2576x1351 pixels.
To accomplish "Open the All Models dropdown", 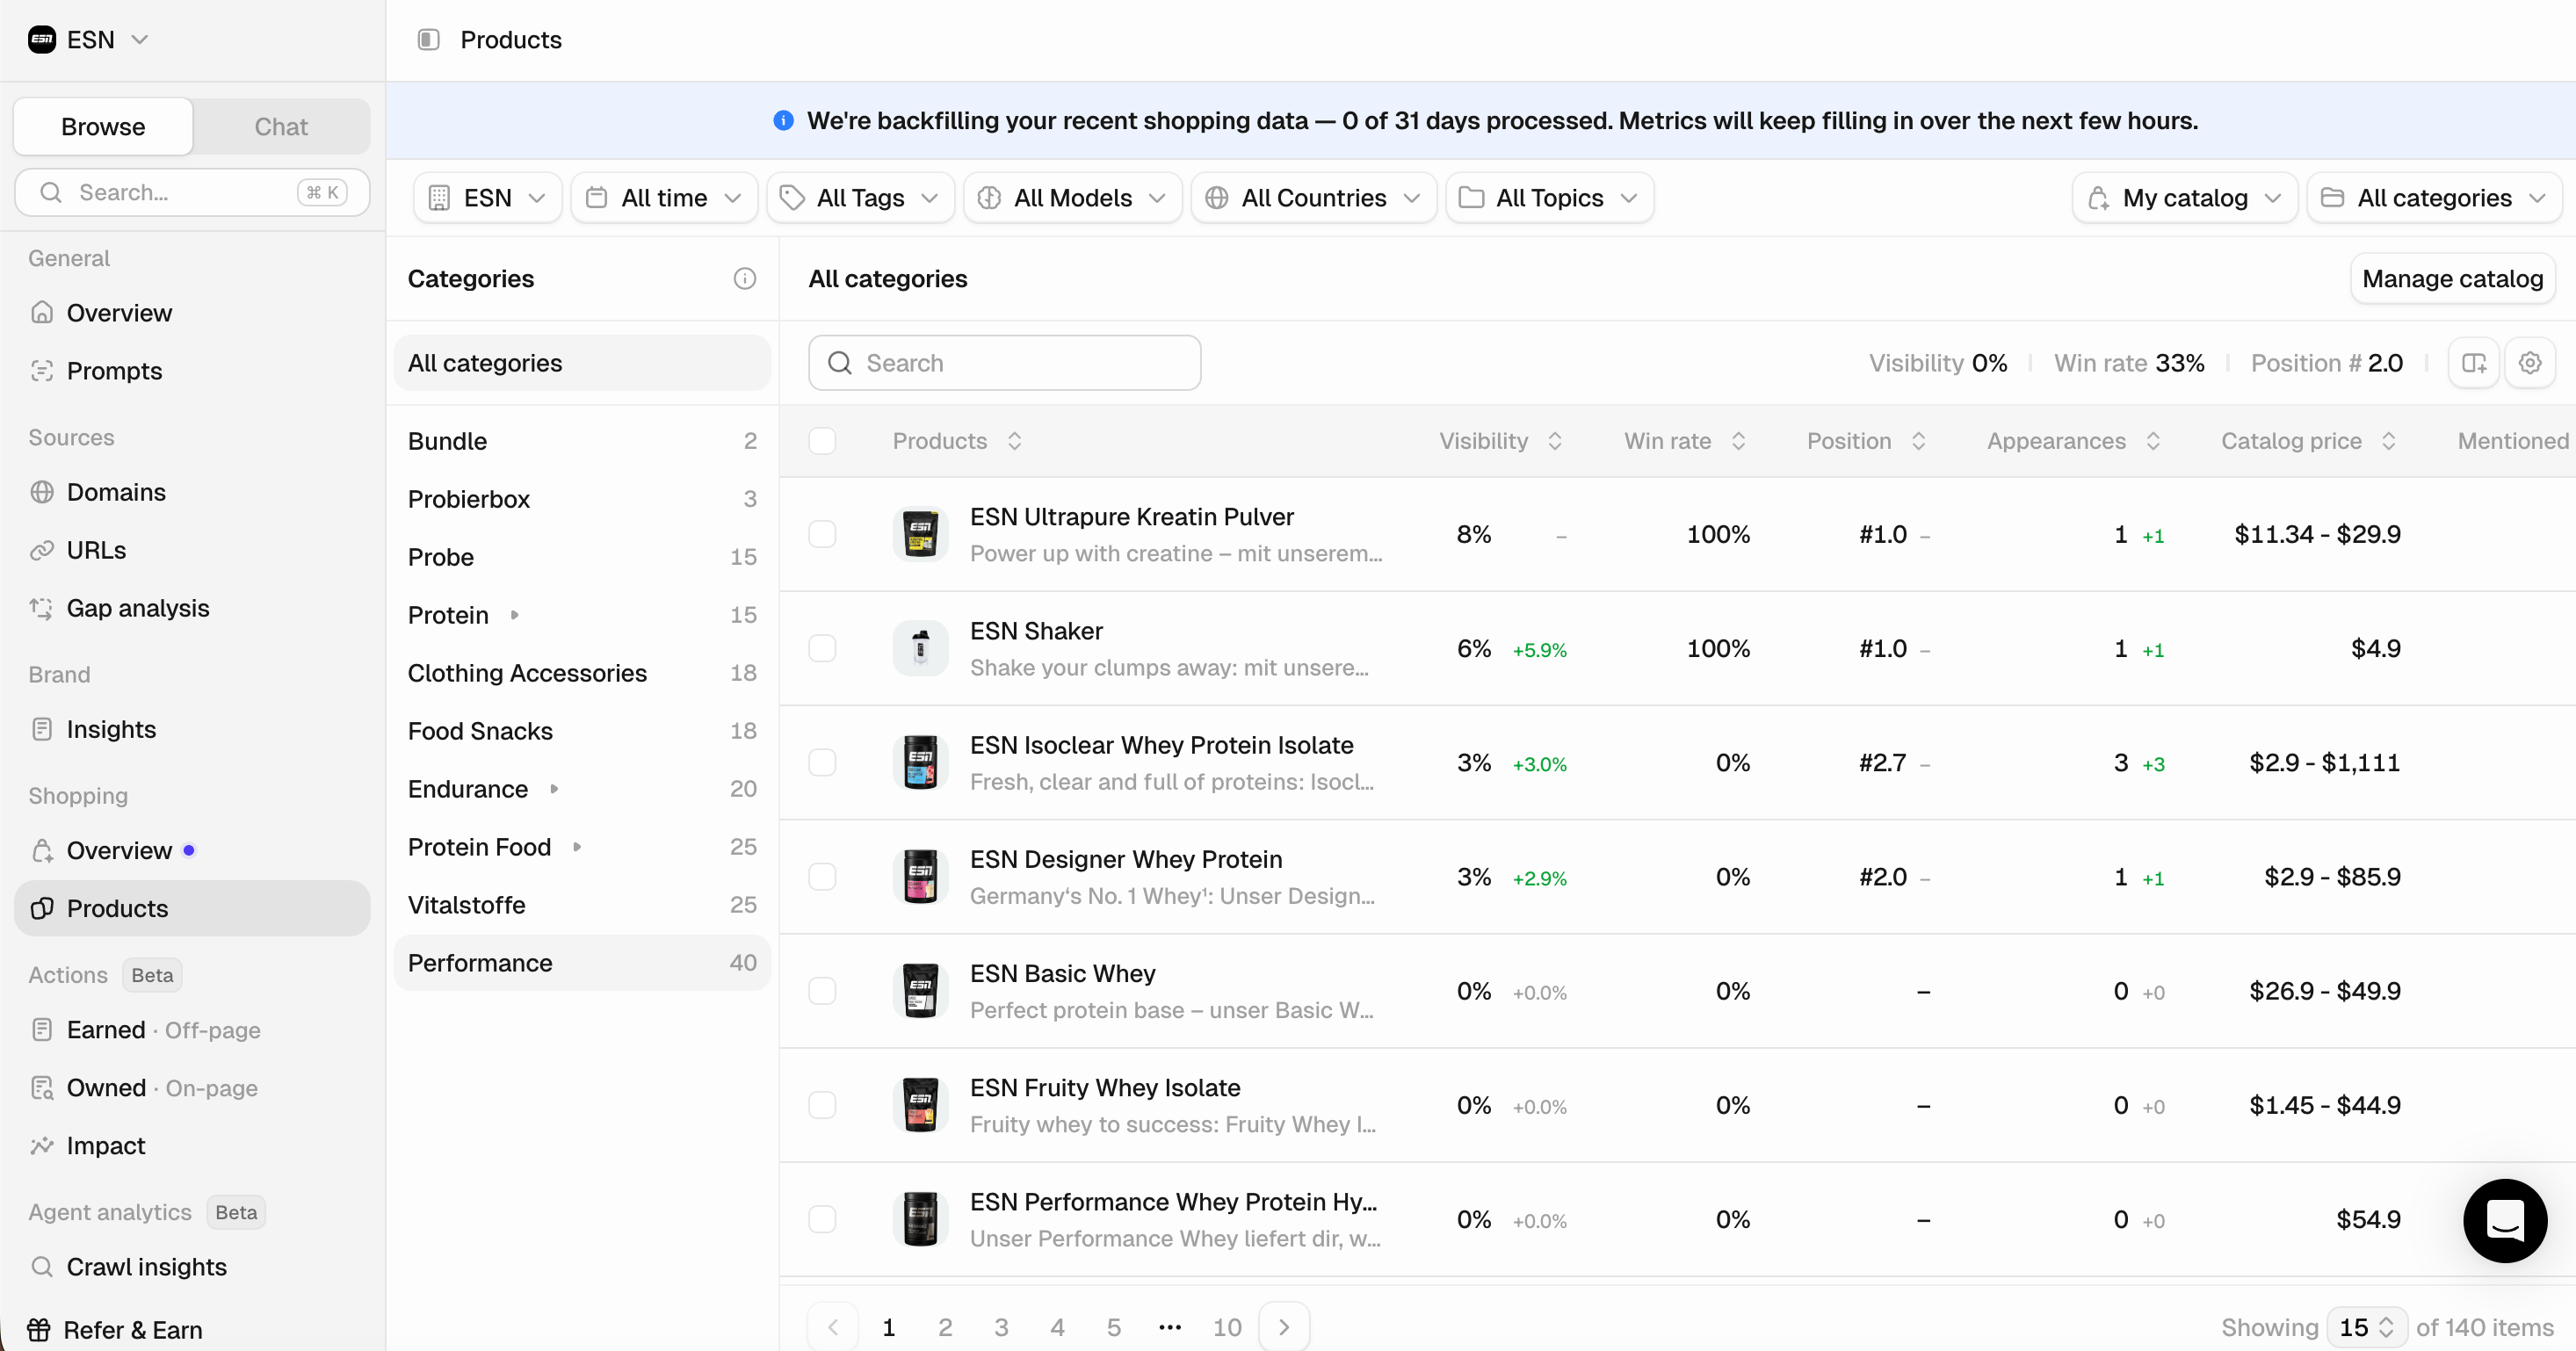I will [x=1072, y=198].
